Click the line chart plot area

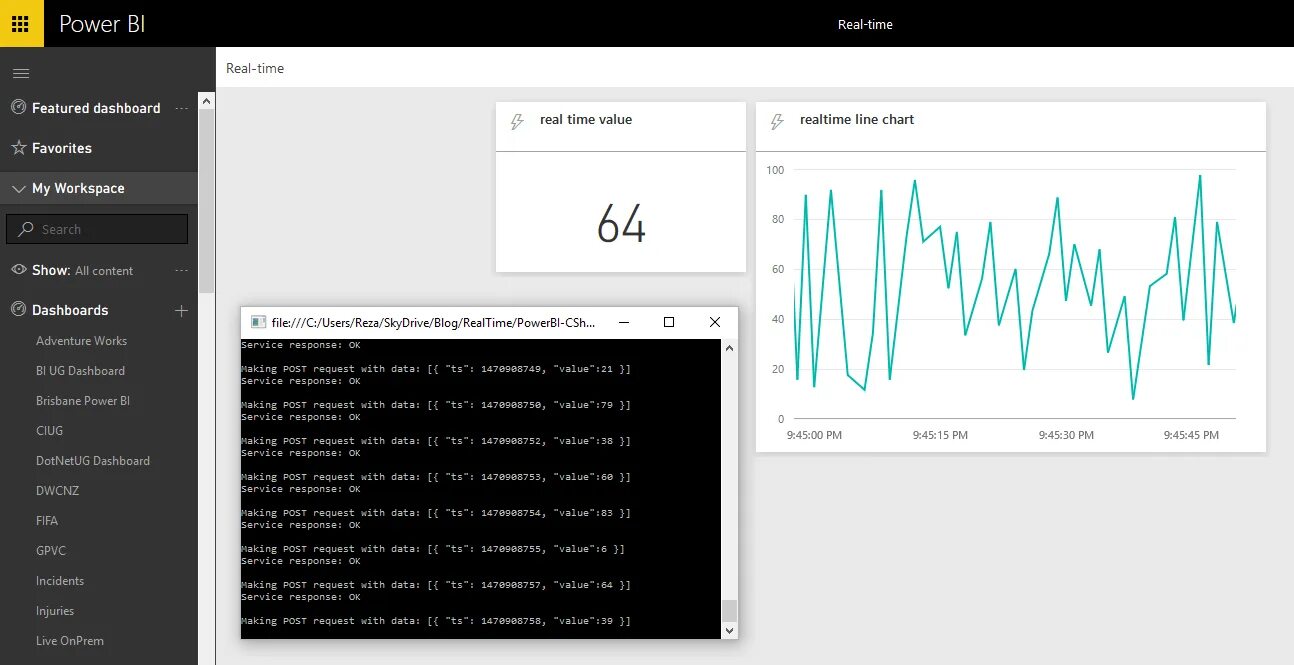1015,295
